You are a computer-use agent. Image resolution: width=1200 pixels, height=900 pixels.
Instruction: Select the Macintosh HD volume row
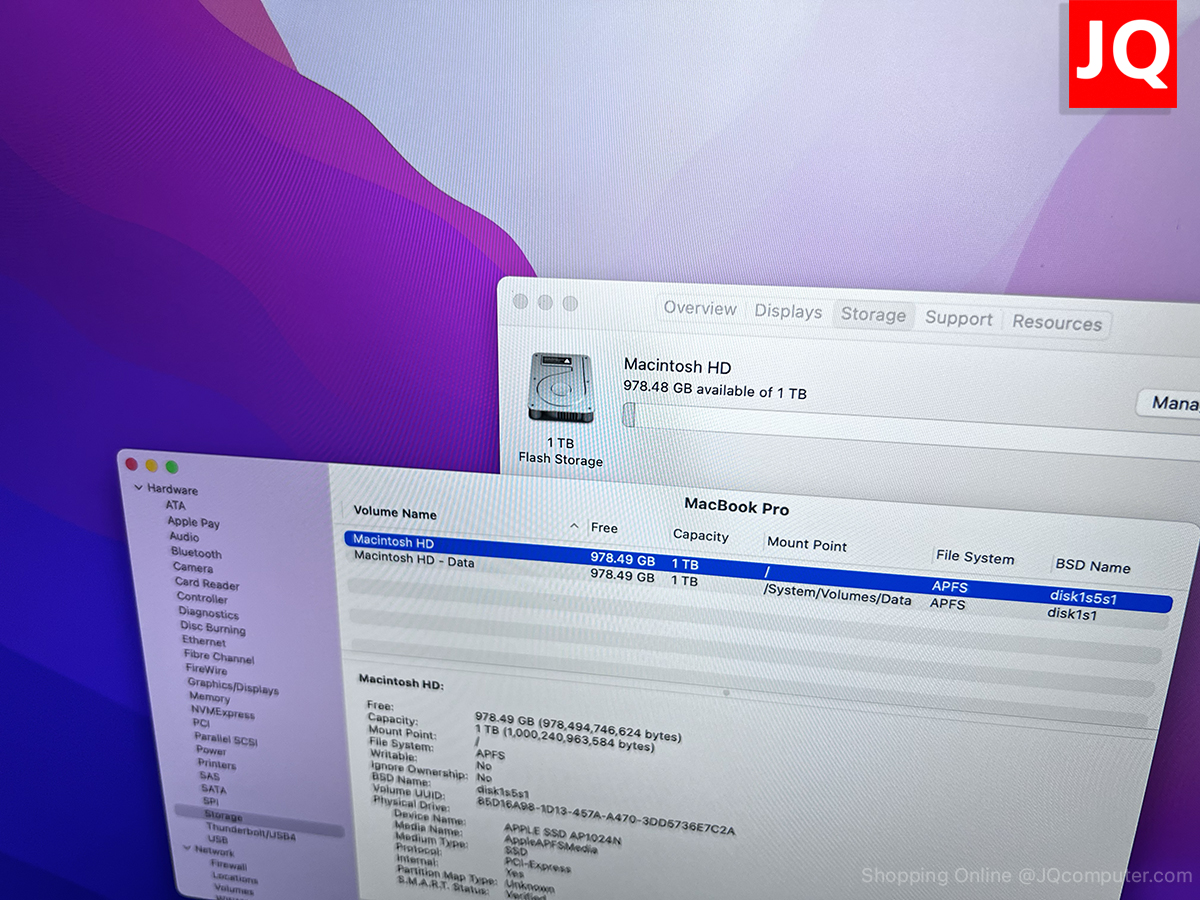758,570
